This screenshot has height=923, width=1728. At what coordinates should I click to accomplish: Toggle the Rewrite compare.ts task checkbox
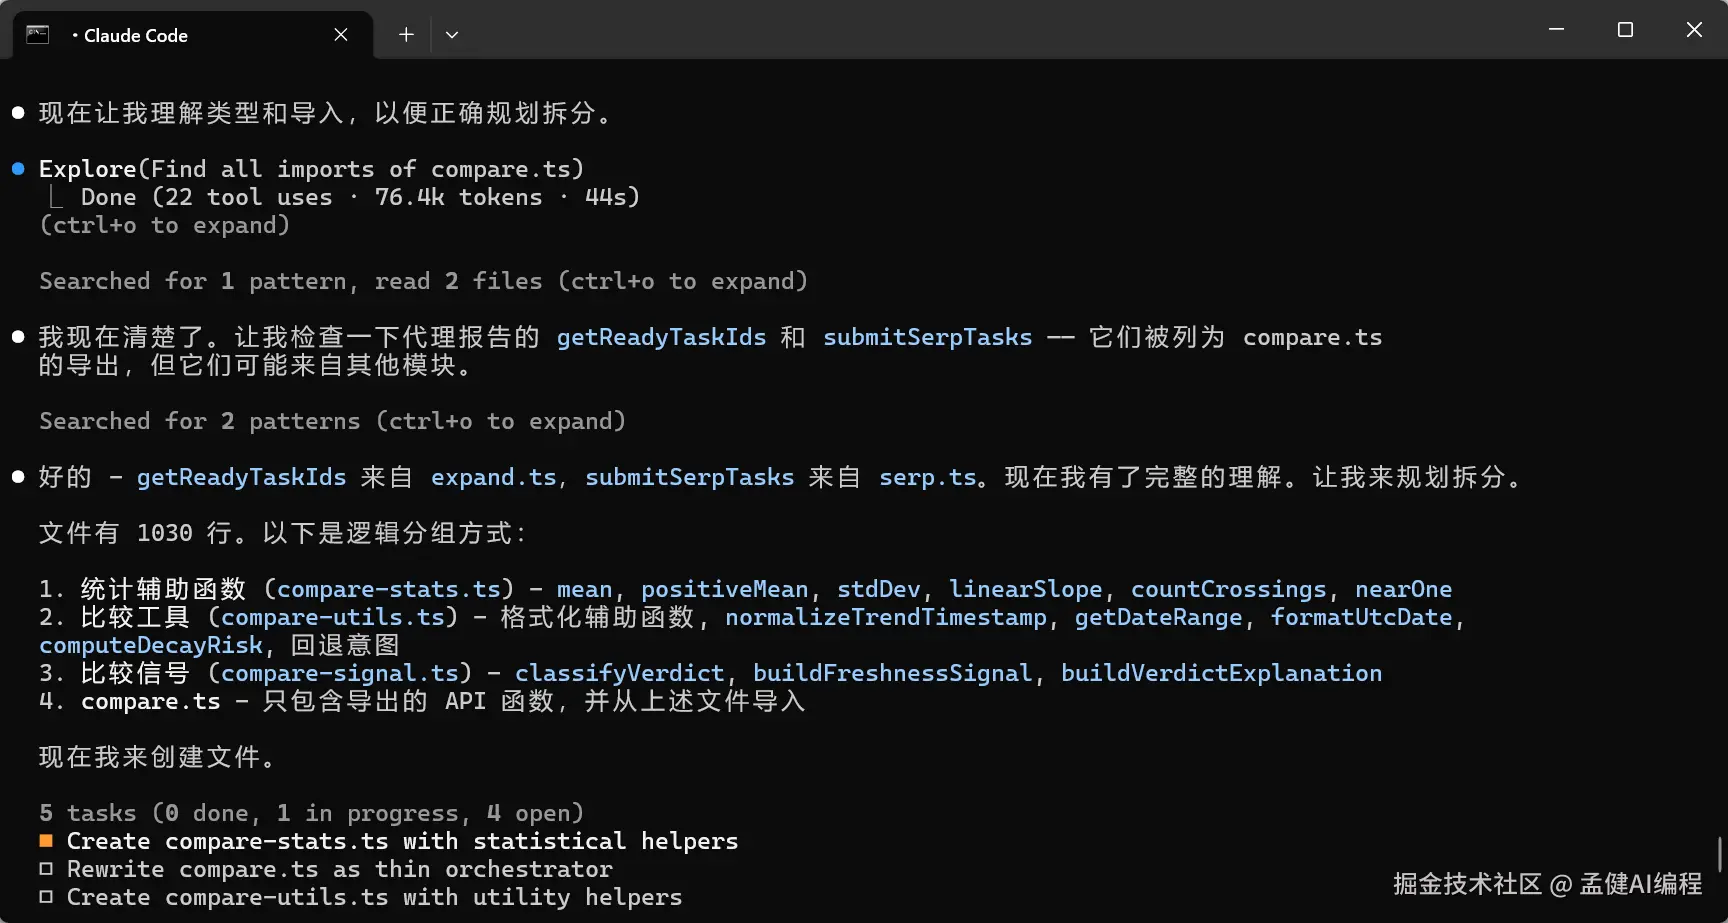pos(46,869)
